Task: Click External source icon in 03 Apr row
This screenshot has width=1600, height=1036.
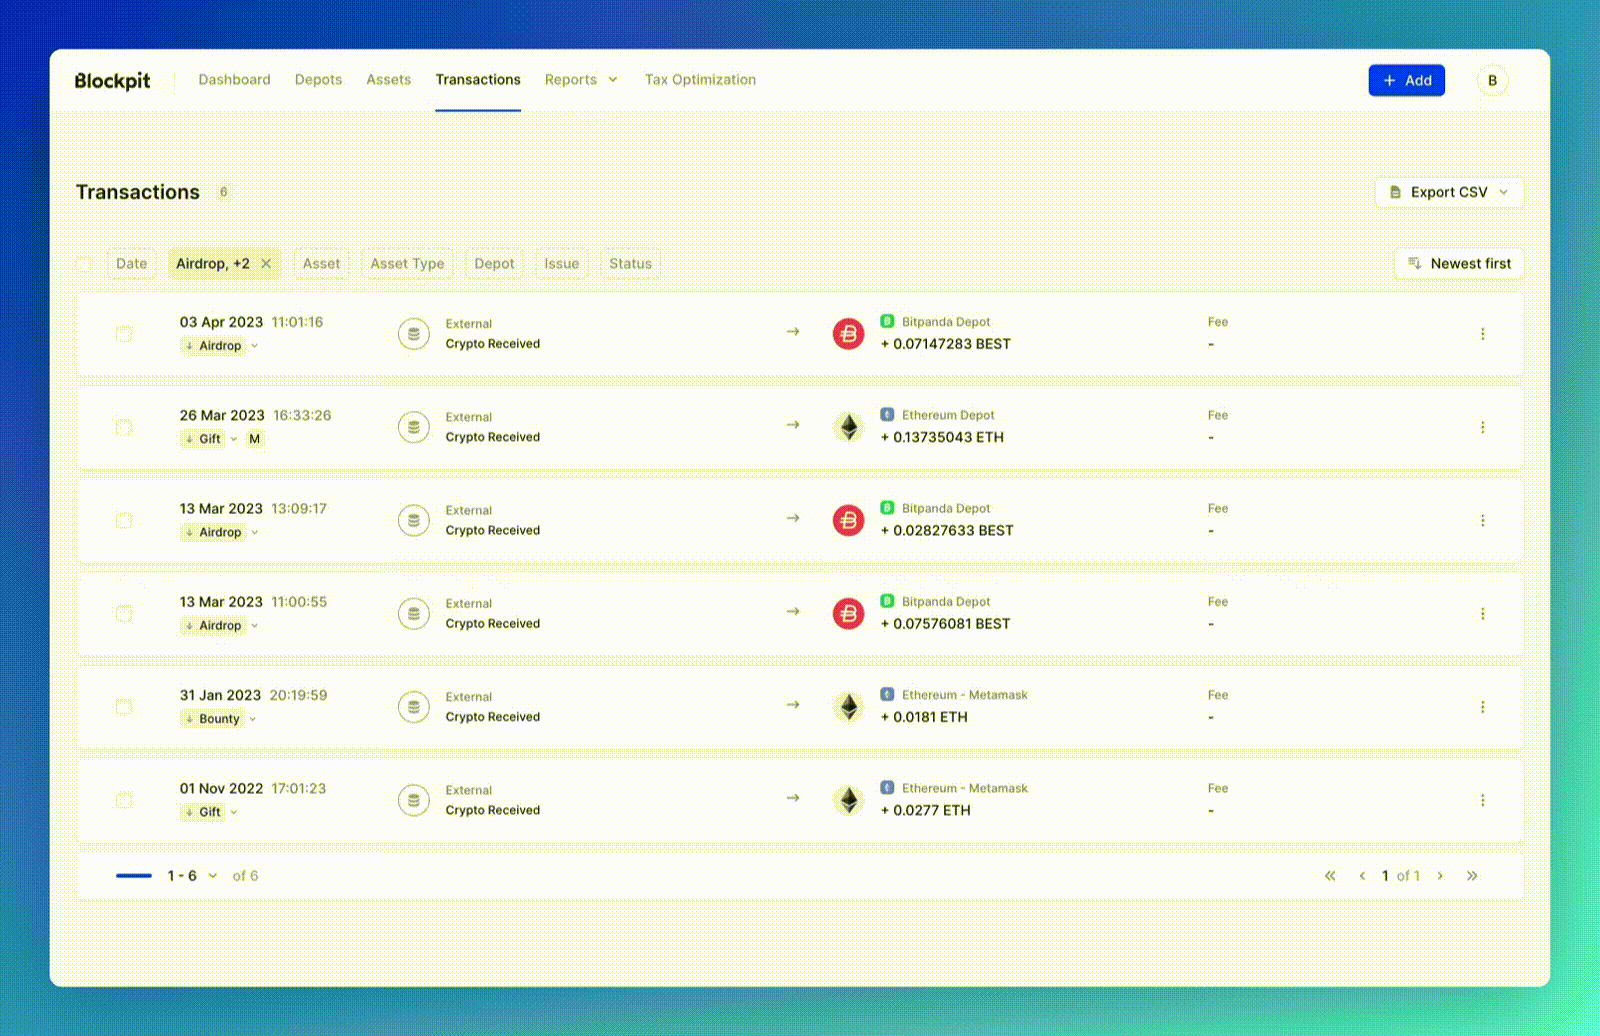Action: 414,334
